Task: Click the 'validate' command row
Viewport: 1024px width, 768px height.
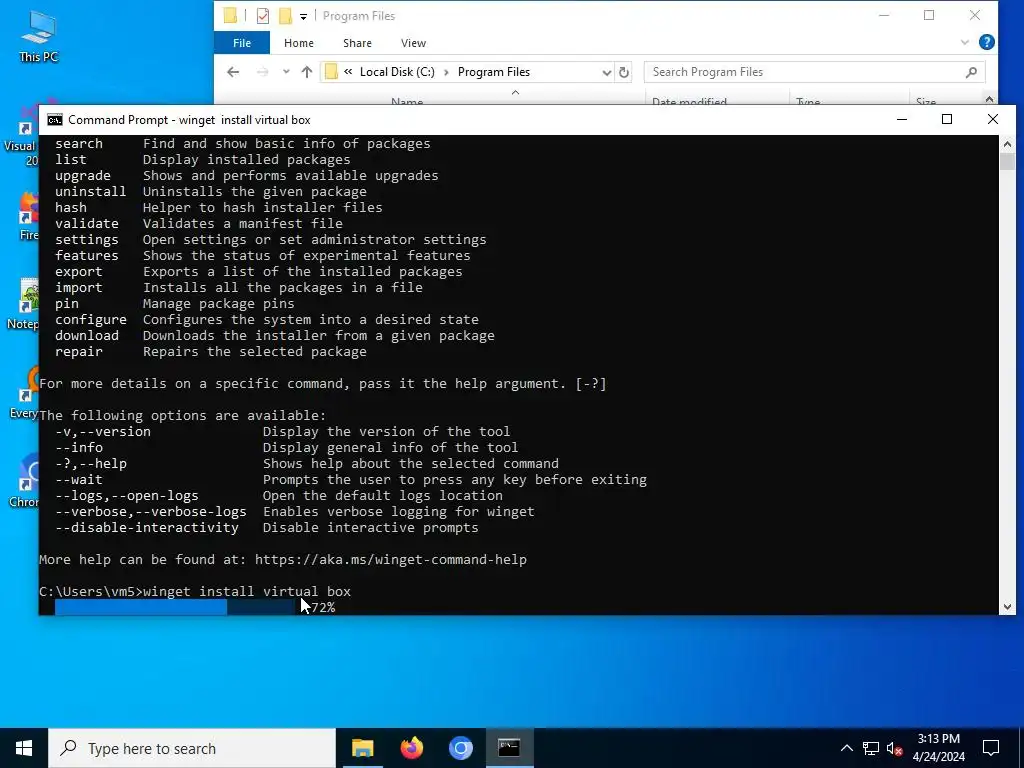Action: pyautogui.click(x=199, y=224)
